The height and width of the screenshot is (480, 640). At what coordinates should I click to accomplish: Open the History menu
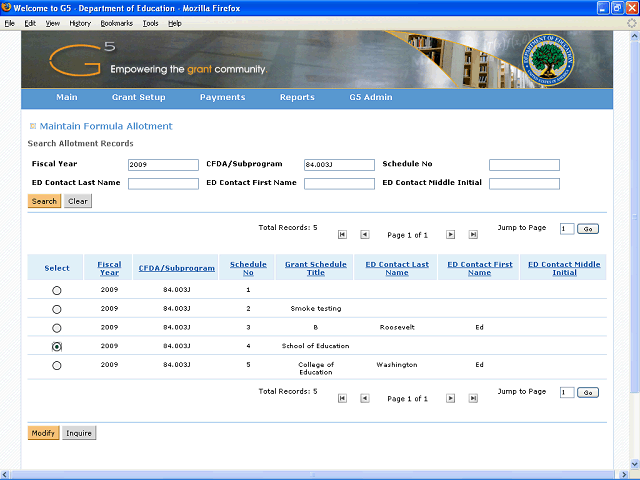80,22
